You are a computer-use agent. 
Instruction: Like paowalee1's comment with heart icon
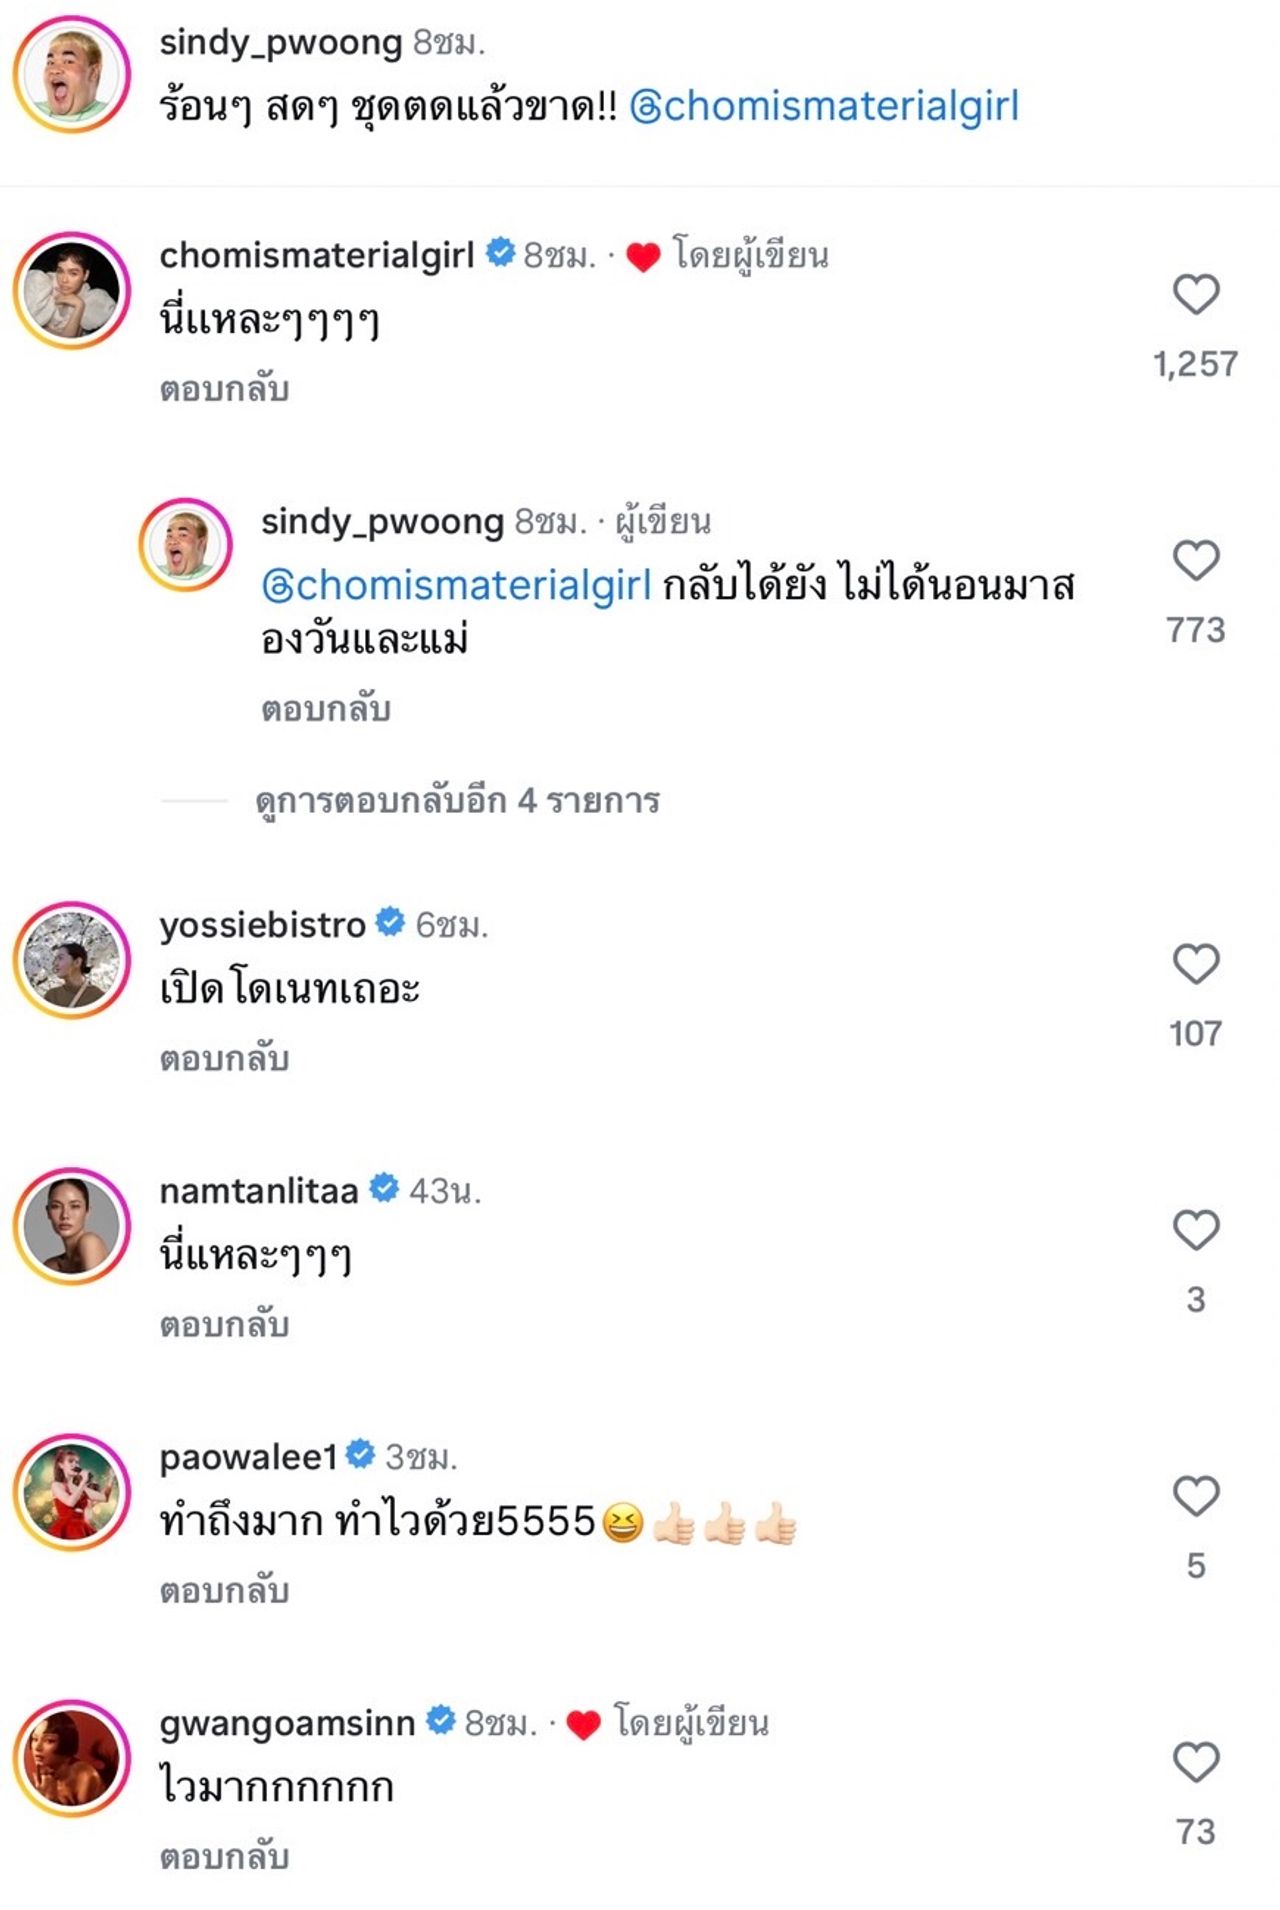[1195, 1496]
